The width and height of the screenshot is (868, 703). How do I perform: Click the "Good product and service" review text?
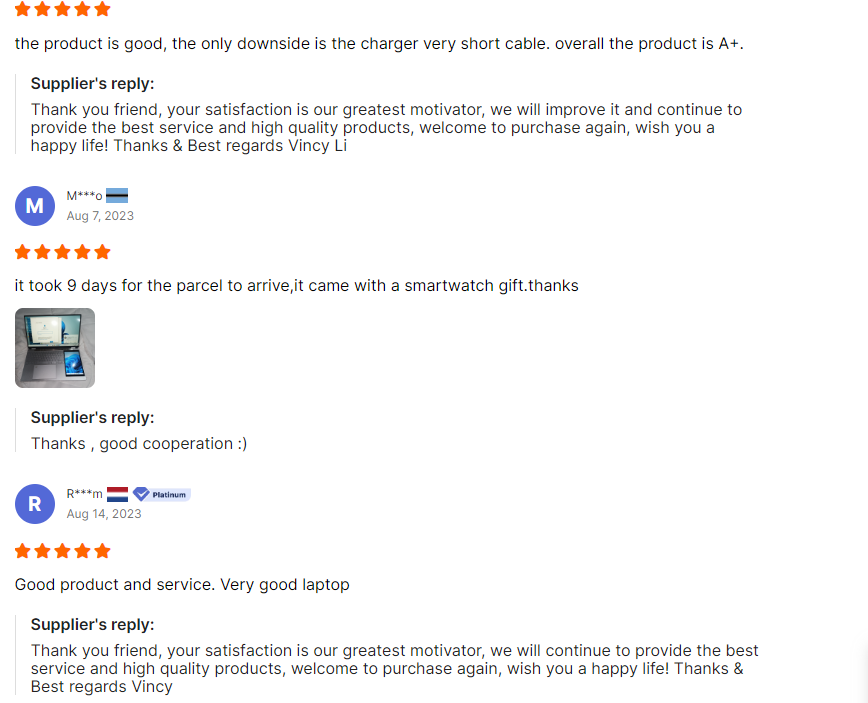[x=182, y=584]
